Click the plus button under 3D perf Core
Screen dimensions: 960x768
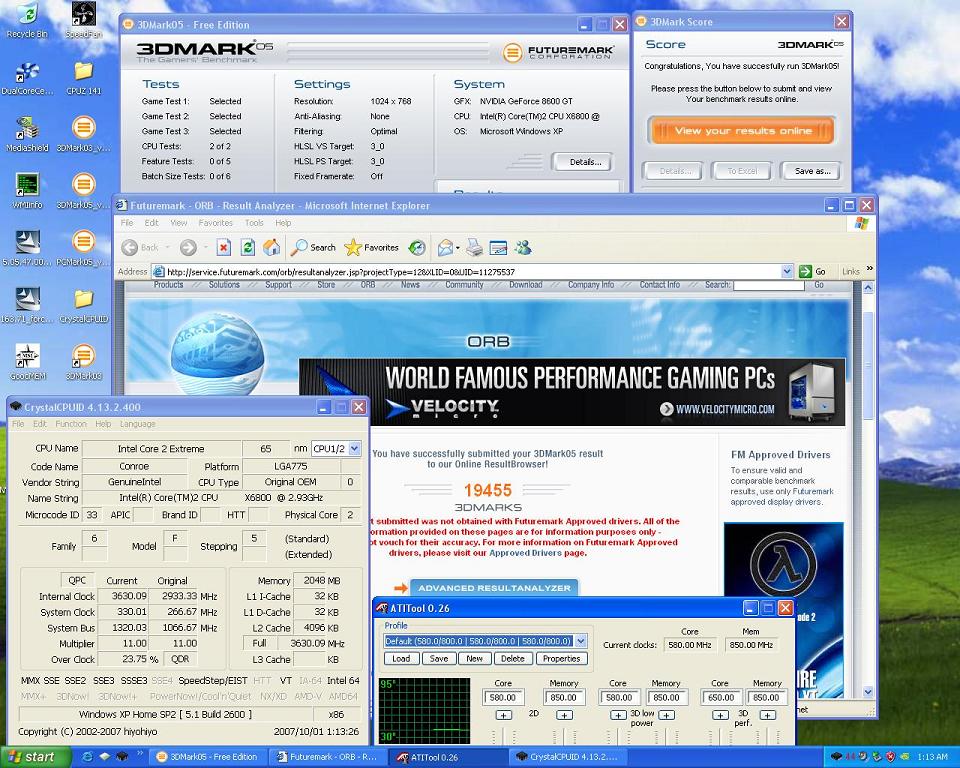click(x=720, y=715)
